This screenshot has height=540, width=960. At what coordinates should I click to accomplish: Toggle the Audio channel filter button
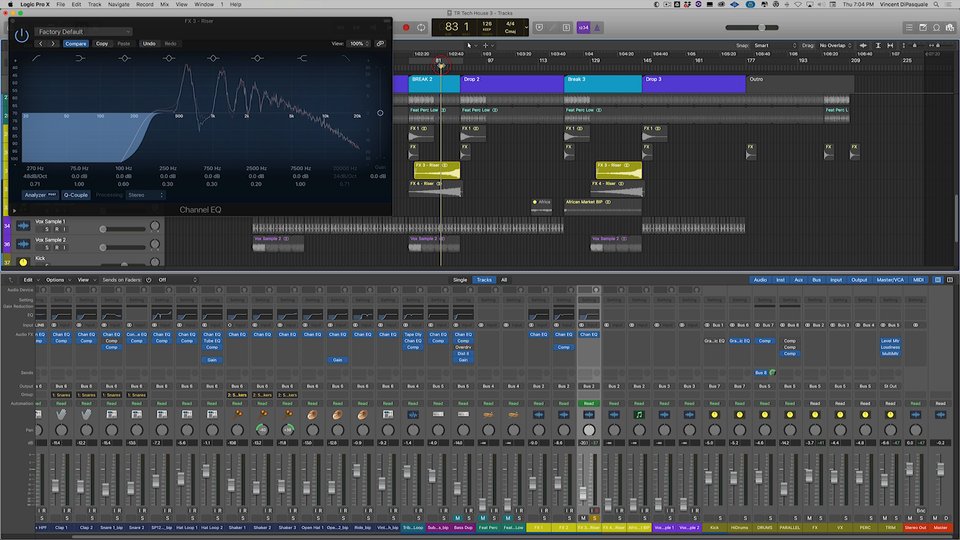point(760,280)
